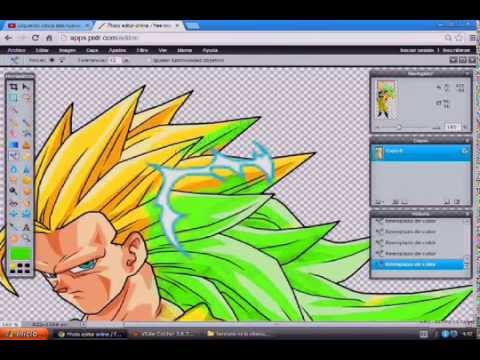480x360 pixels.
Task: Pick the small yellow preset color swatch
Action: coord(13,266)
